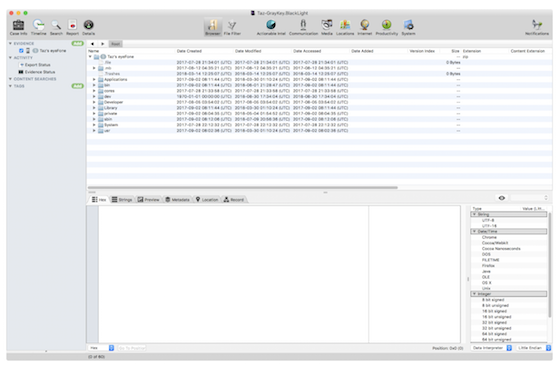Open Evidence Status in the sidebar
This screenshot has height=367, width=560.
[x=37, y=72]
